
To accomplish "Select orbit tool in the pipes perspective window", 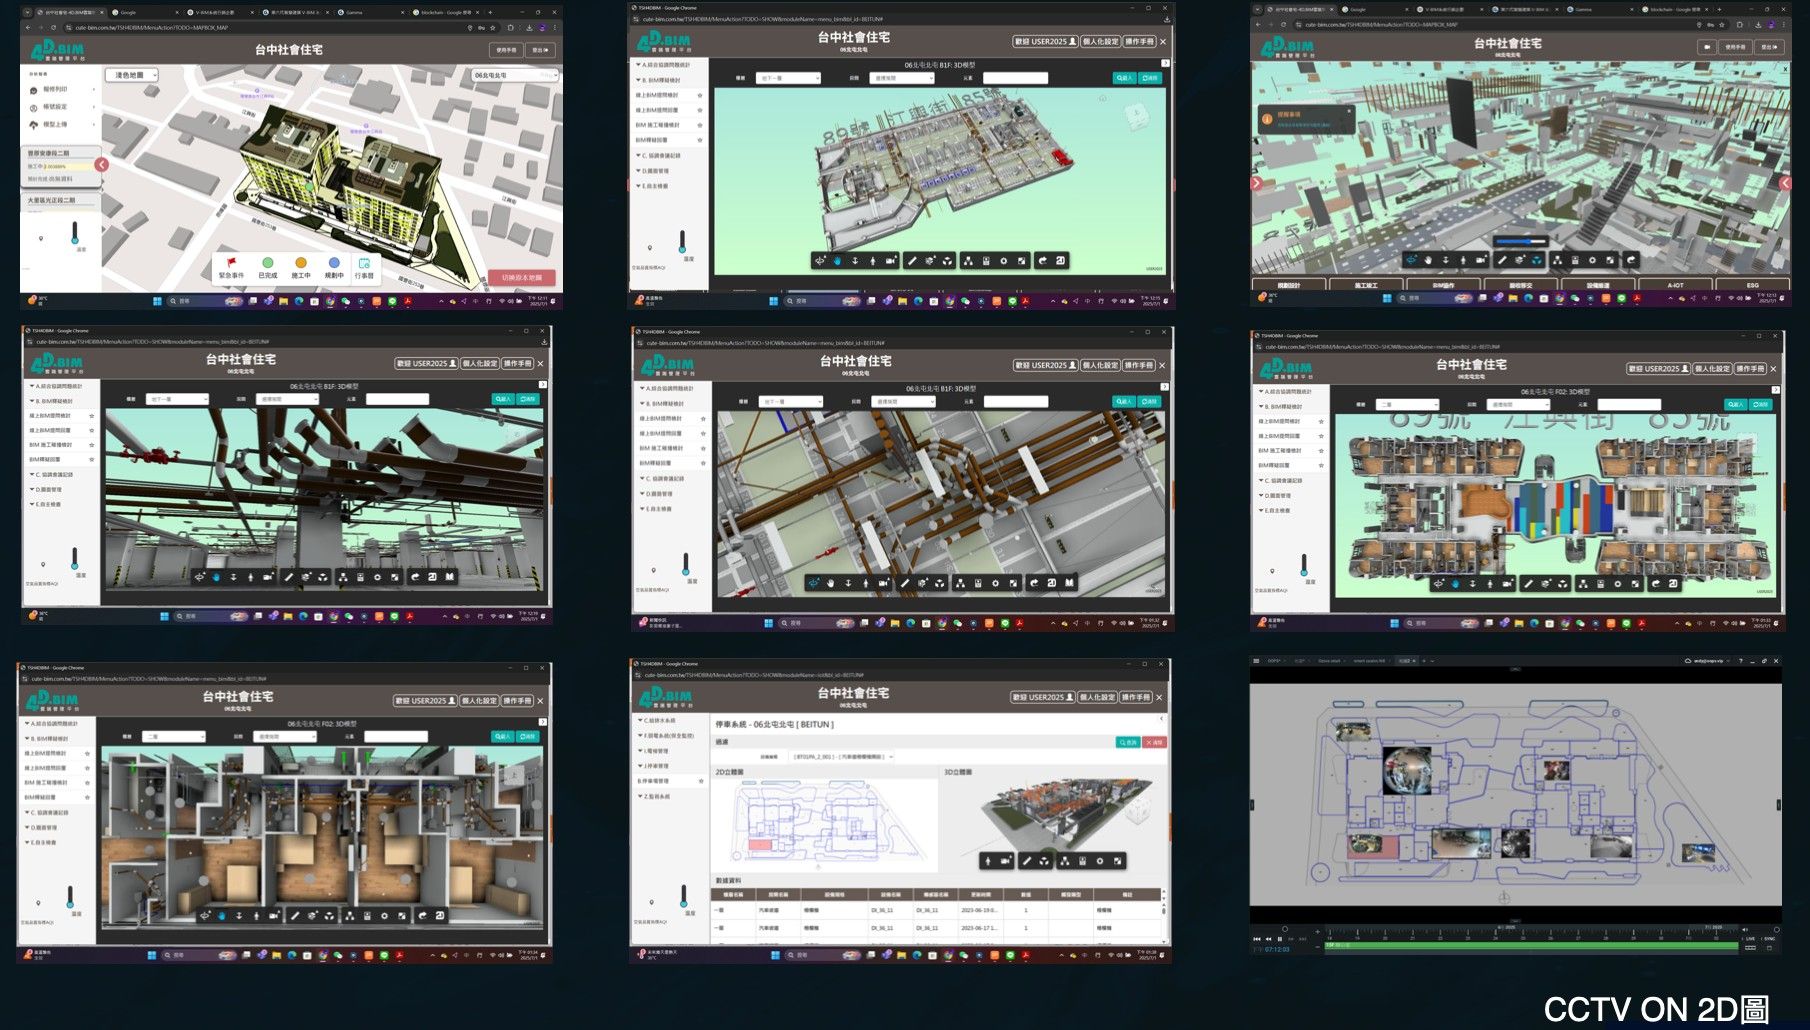I will [x=200, y=577].
